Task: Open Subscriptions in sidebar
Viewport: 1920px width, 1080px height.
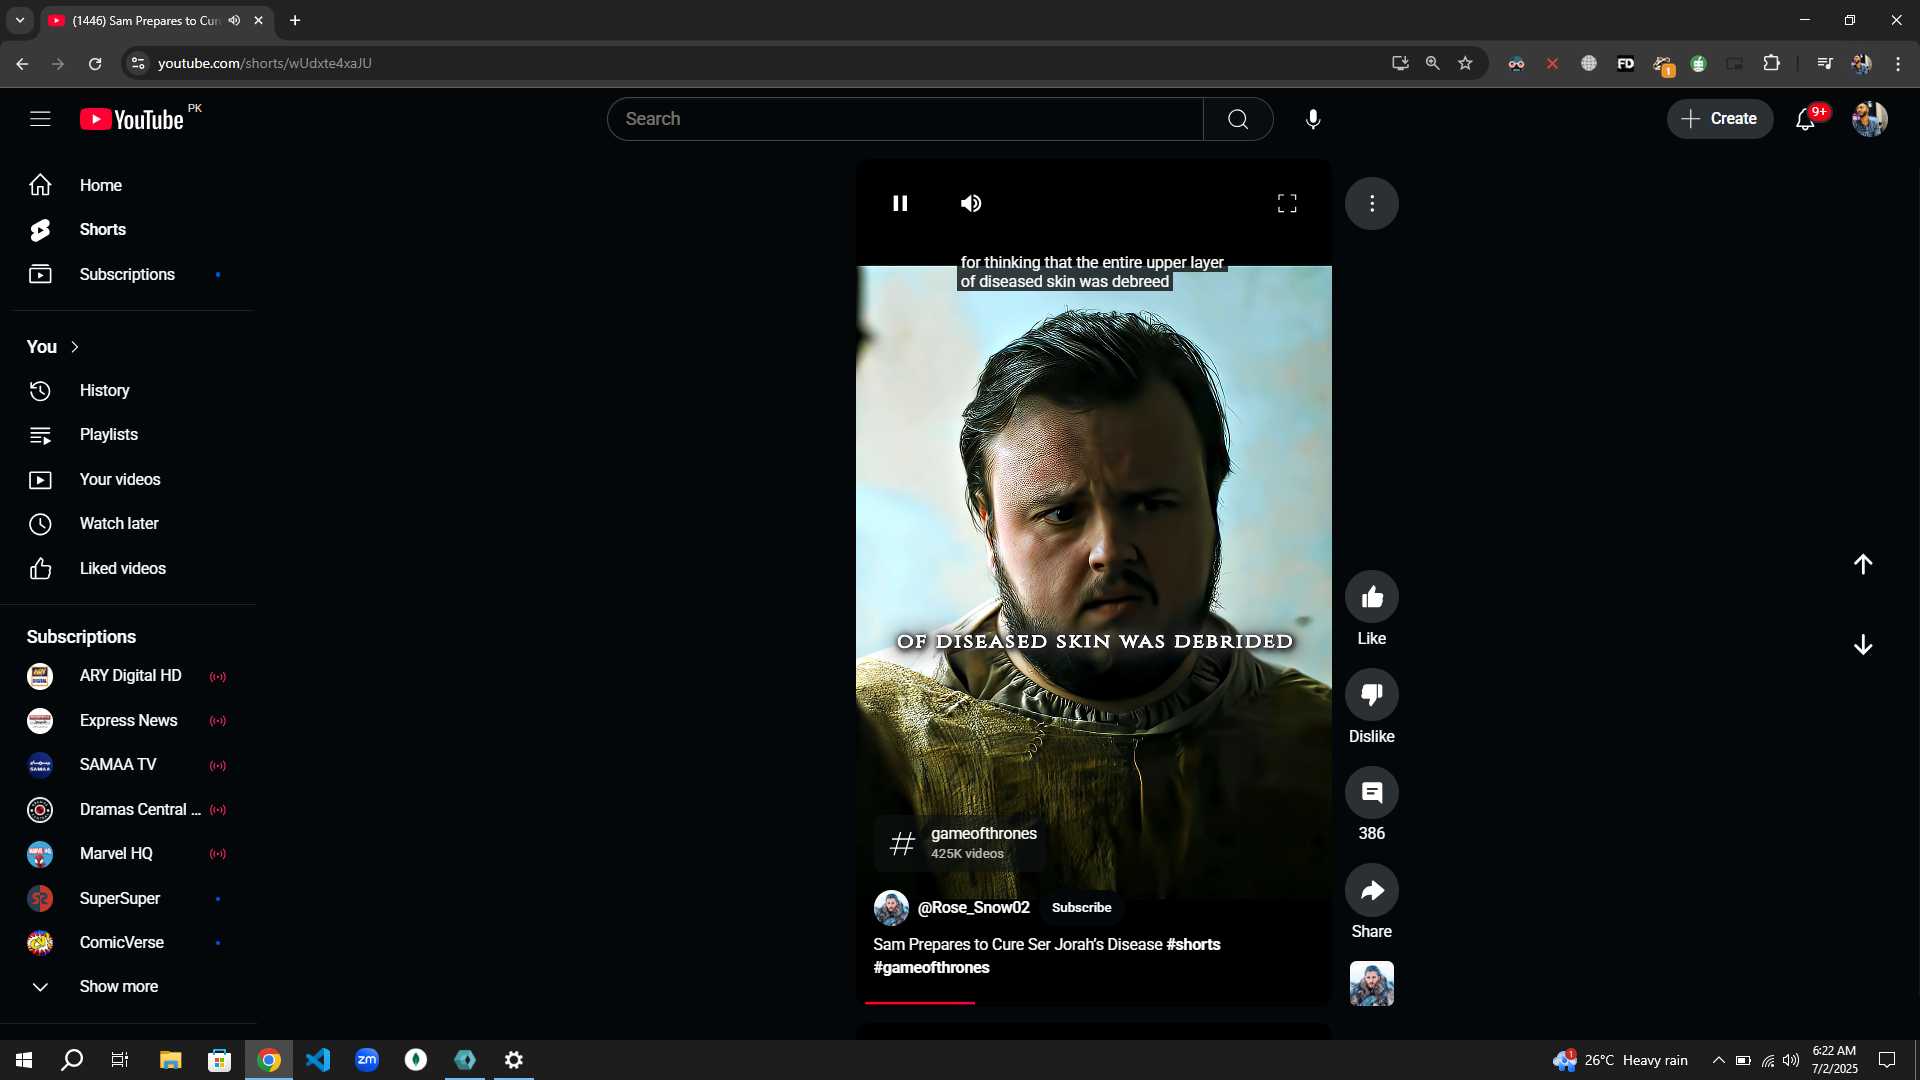Action: (128, 274)
